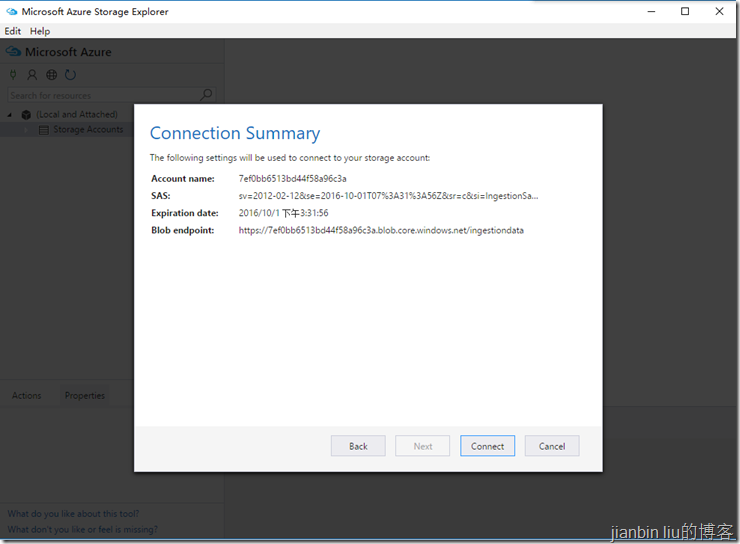The width and height of the screenshot is (740, 544).
Task: Open the Edit menu
Action: click(13, 31)
